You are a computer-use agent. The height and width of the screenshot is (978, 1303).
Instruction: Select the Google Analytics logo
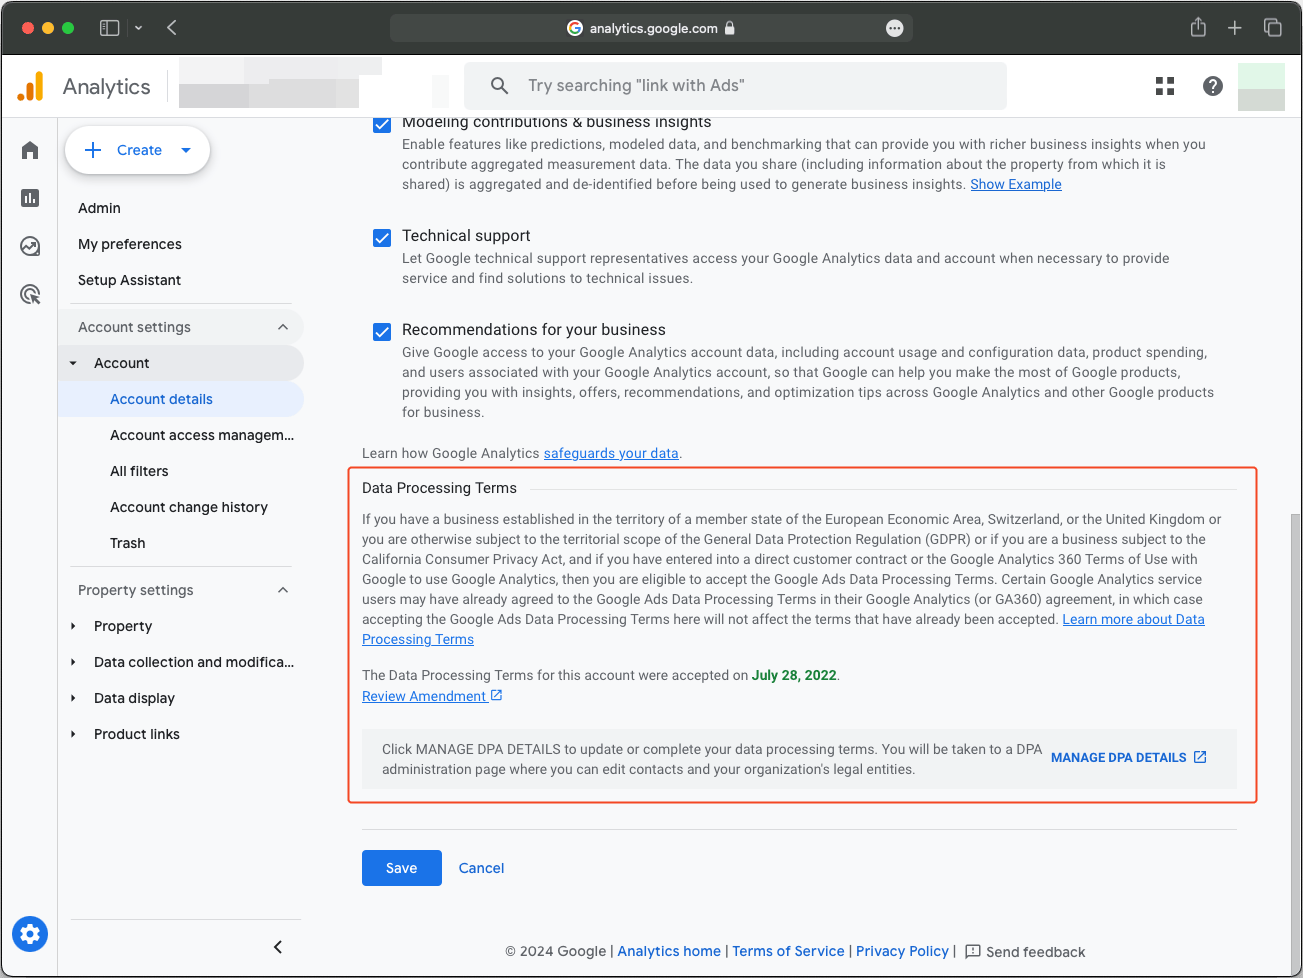click(x=30, y=86)
